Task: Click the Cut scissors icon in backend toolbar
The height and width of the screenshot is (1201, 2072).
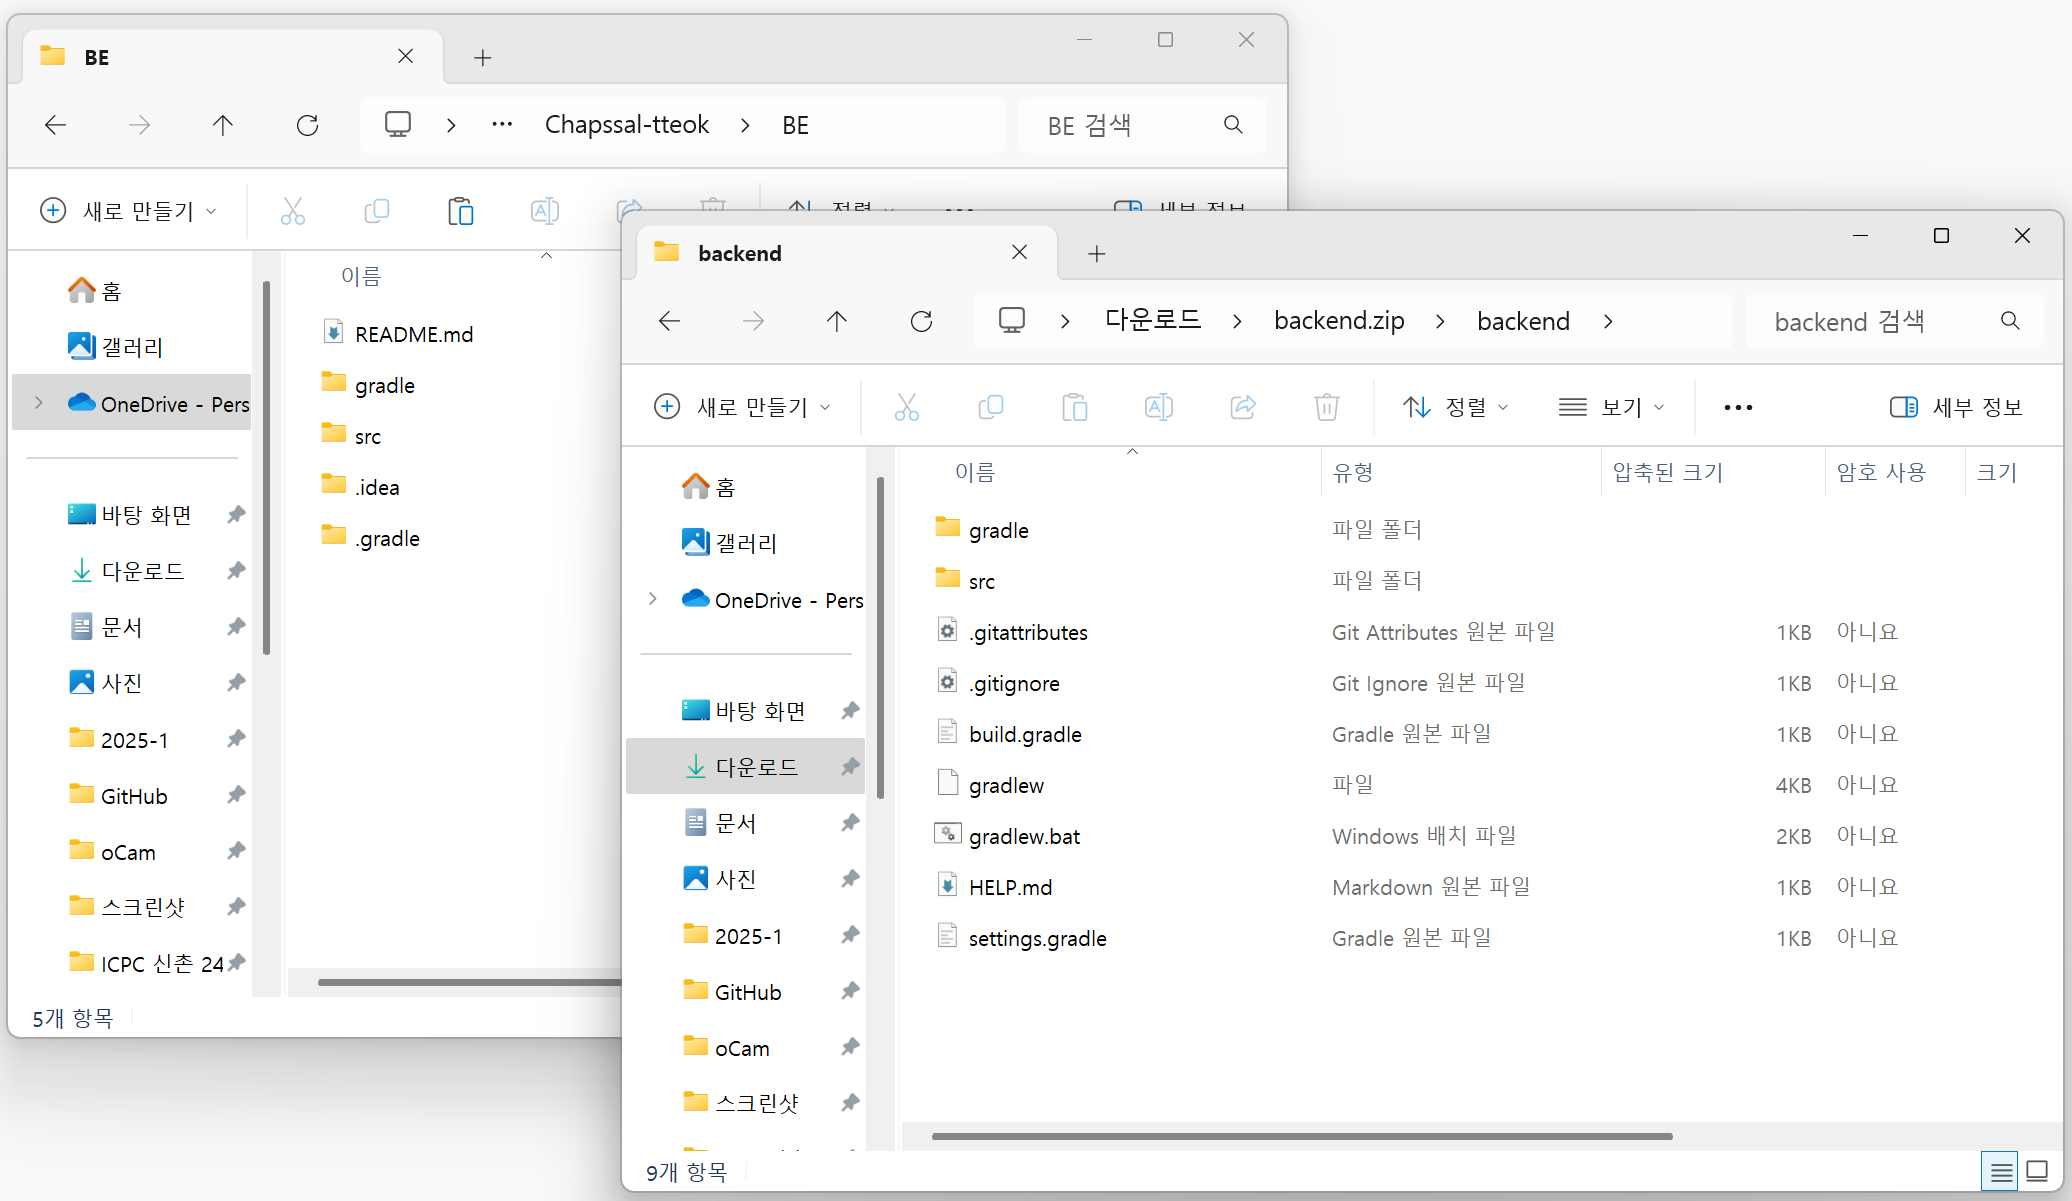Action: (x=906, y=407)
